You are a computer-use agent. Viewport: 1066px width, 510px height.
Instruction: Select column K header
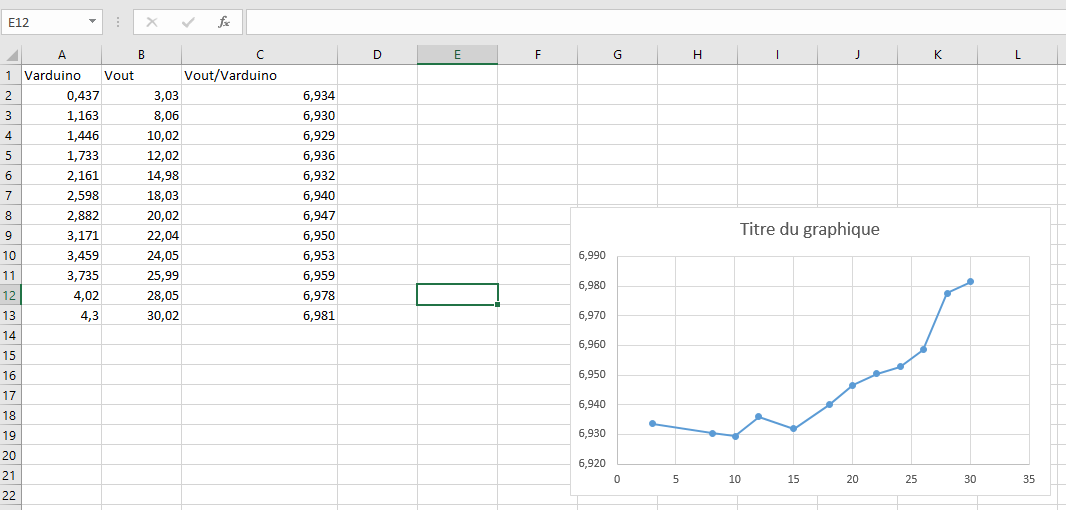[x=938, y=55]
